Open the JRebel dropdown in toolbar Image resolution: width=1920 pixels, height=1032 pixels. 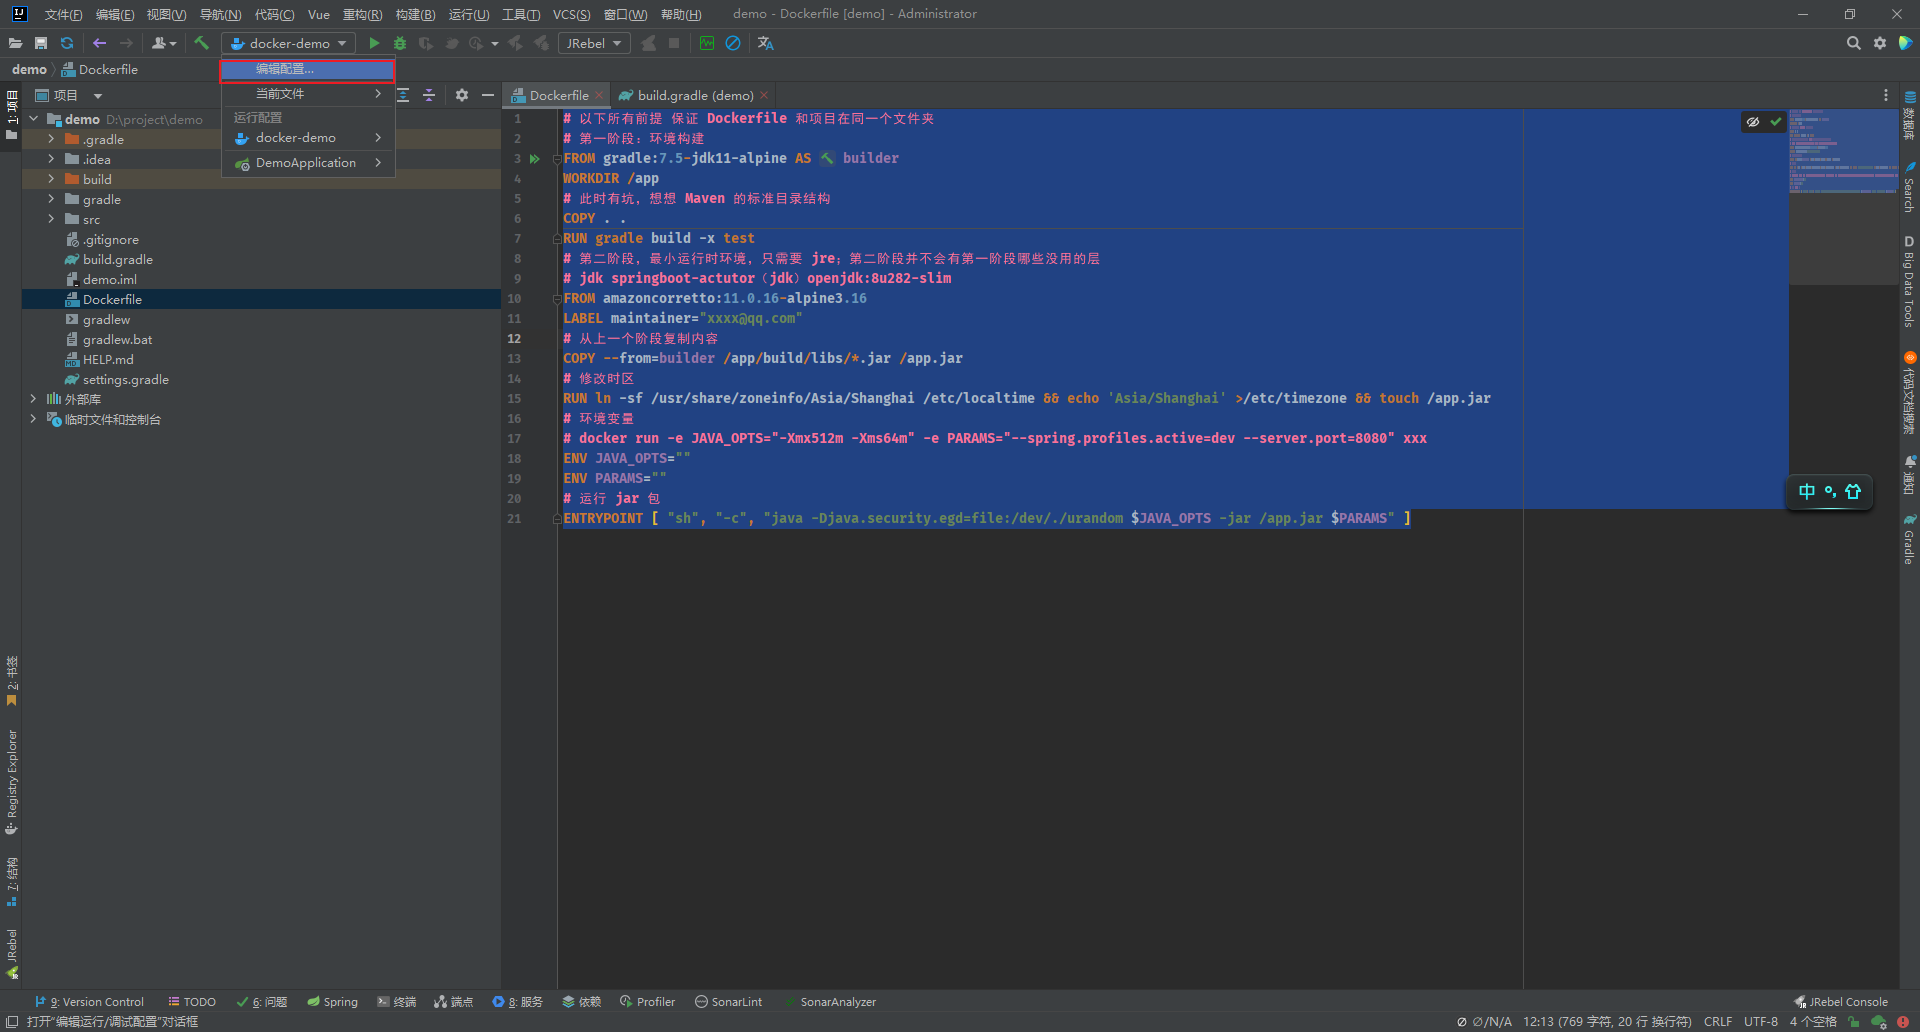pyautogui.click(x=594, y=43)
